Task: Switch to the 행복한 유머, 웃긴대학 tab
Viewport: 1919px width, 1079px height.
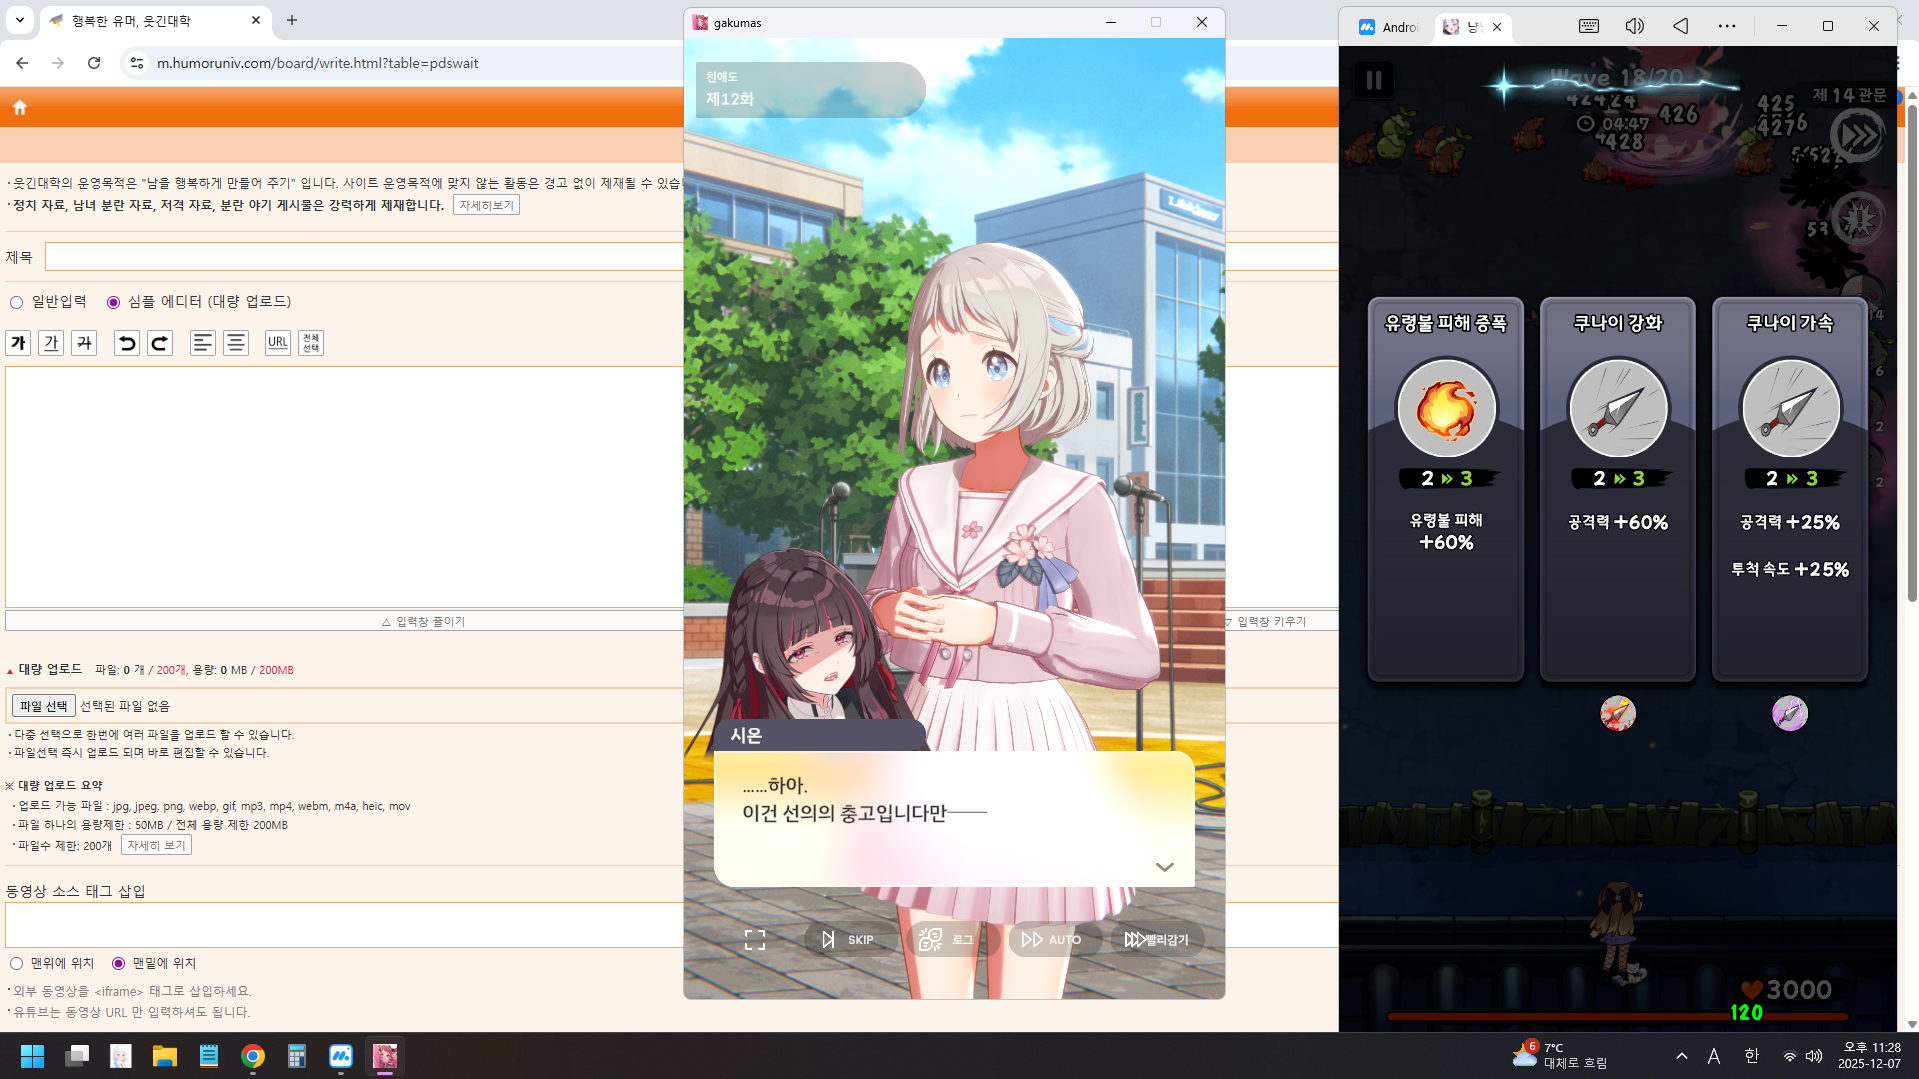Action: [155, 20]
